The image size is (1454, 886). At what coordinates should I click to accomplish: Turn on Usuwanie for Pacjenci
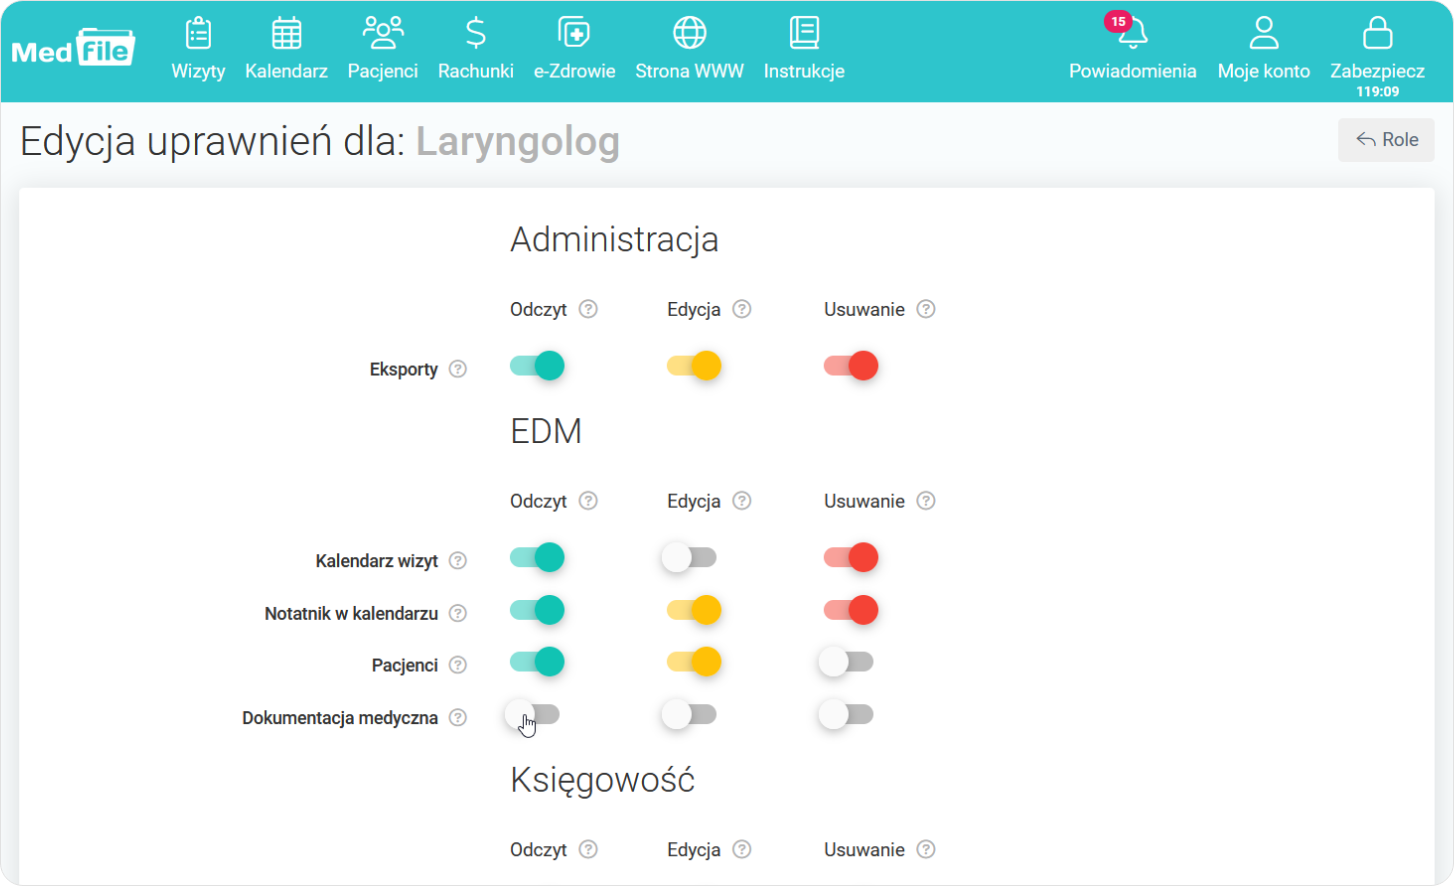point(847,661)
